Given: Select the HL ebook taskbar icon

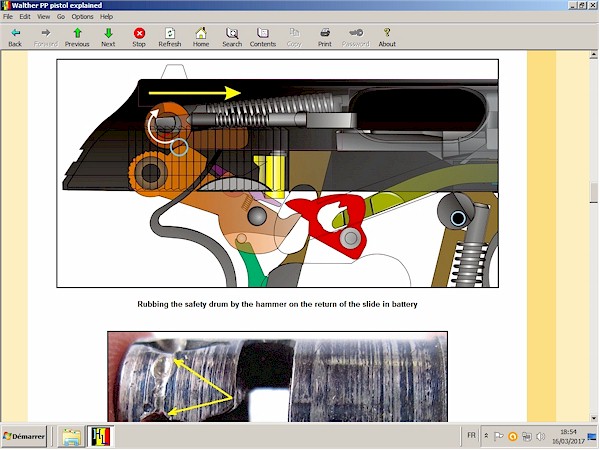Looking at the screenshot, I should 101,437.
